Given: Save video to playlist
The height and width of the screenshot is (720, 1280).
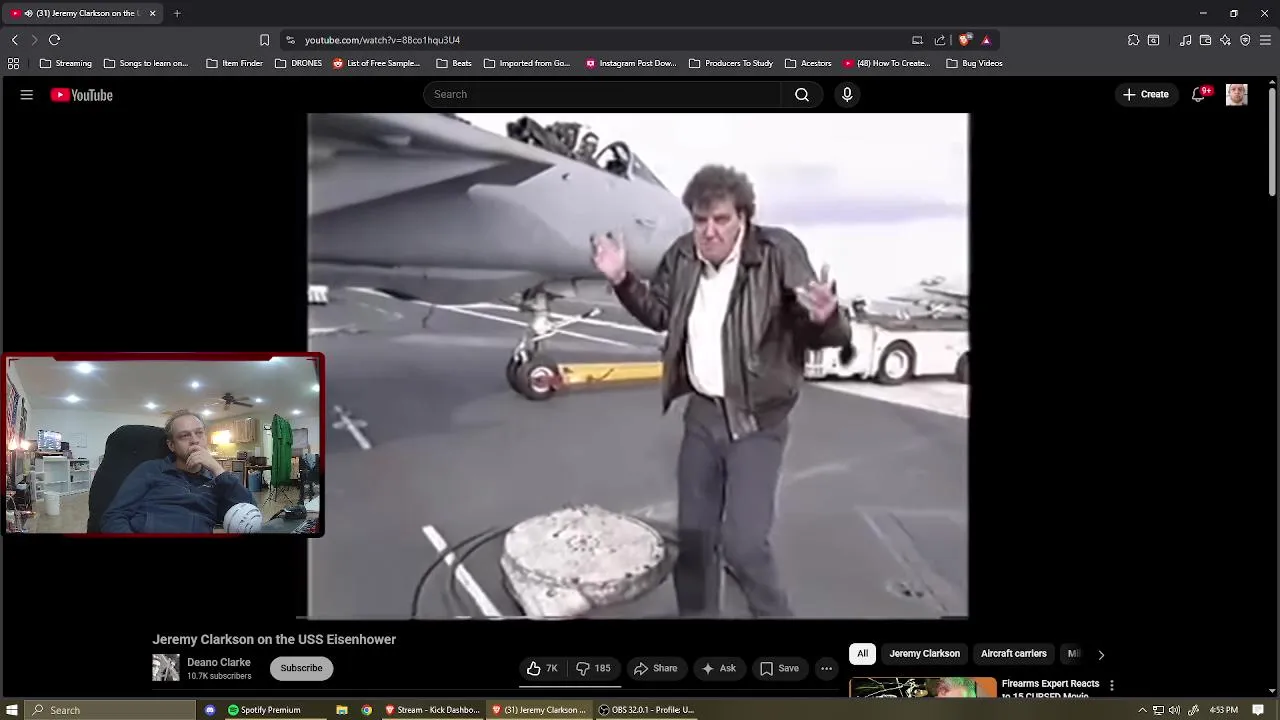Looking at the screenshot, I should (x=779, y=668).
